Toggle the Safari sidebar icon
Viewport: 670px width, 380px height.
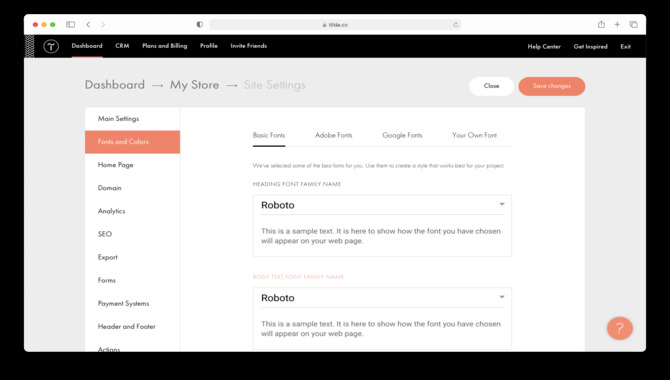coord(71,24)
